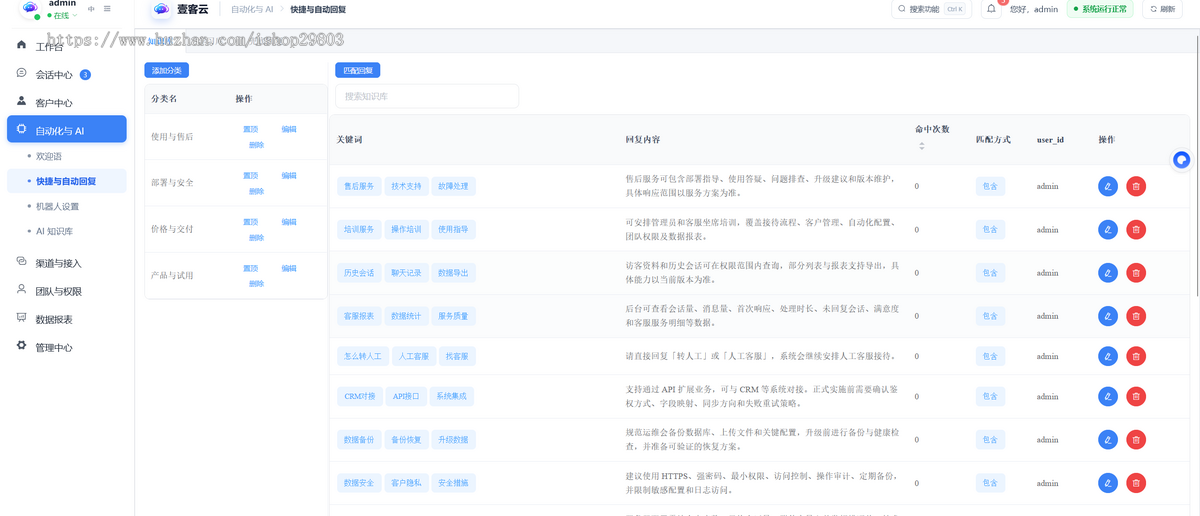Viewport: 1200px width, 516px height.
Task: Edit the CRM对接 reply row
Action: 1107,396
